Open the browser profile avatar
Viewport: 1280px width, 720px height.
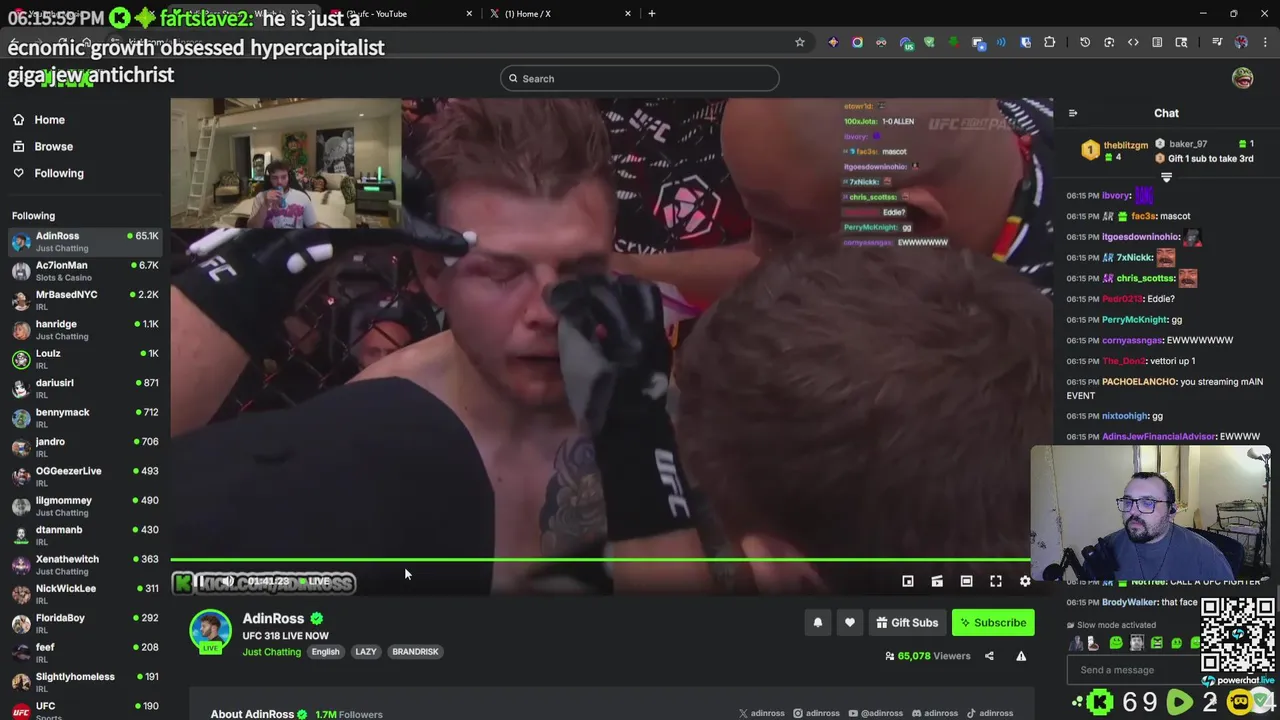click(1241, 42)
